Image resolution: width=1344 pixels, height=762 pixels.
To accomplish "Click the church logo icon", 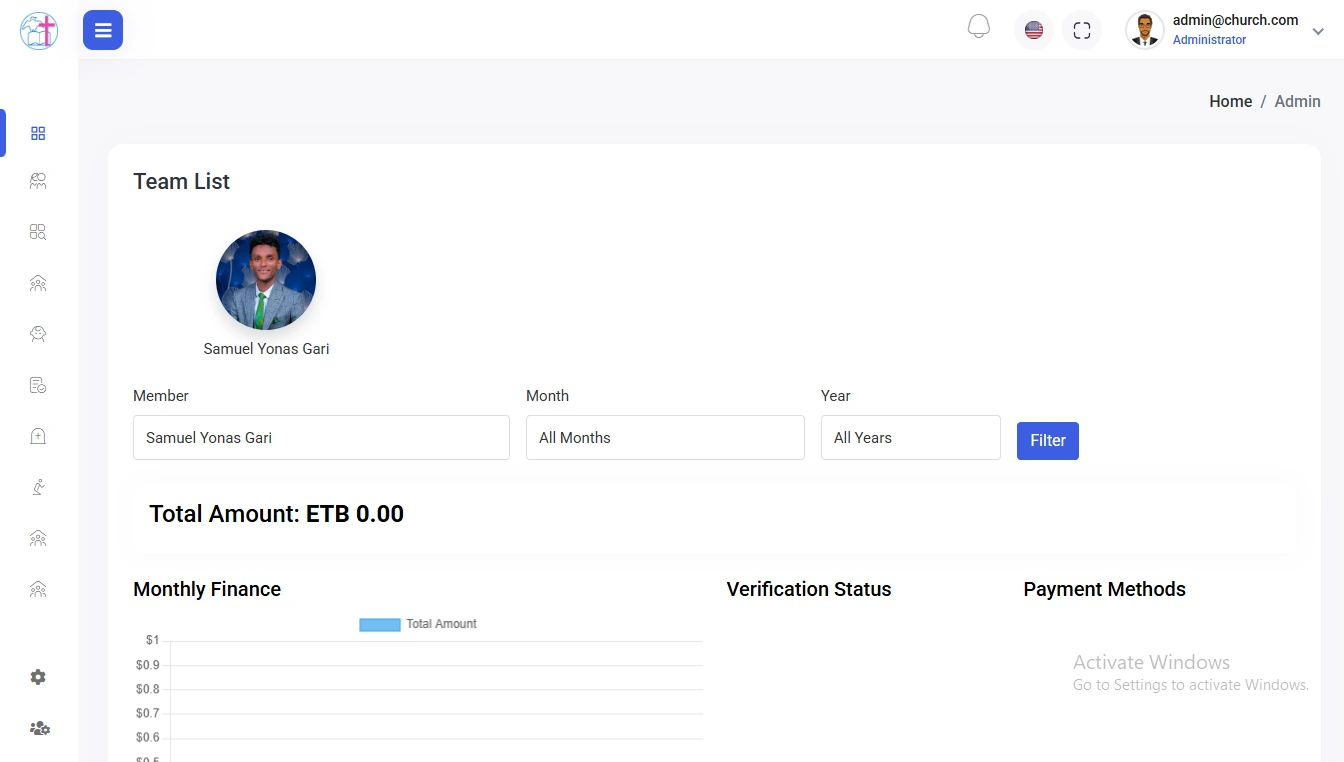I will (x=39, y=30).
